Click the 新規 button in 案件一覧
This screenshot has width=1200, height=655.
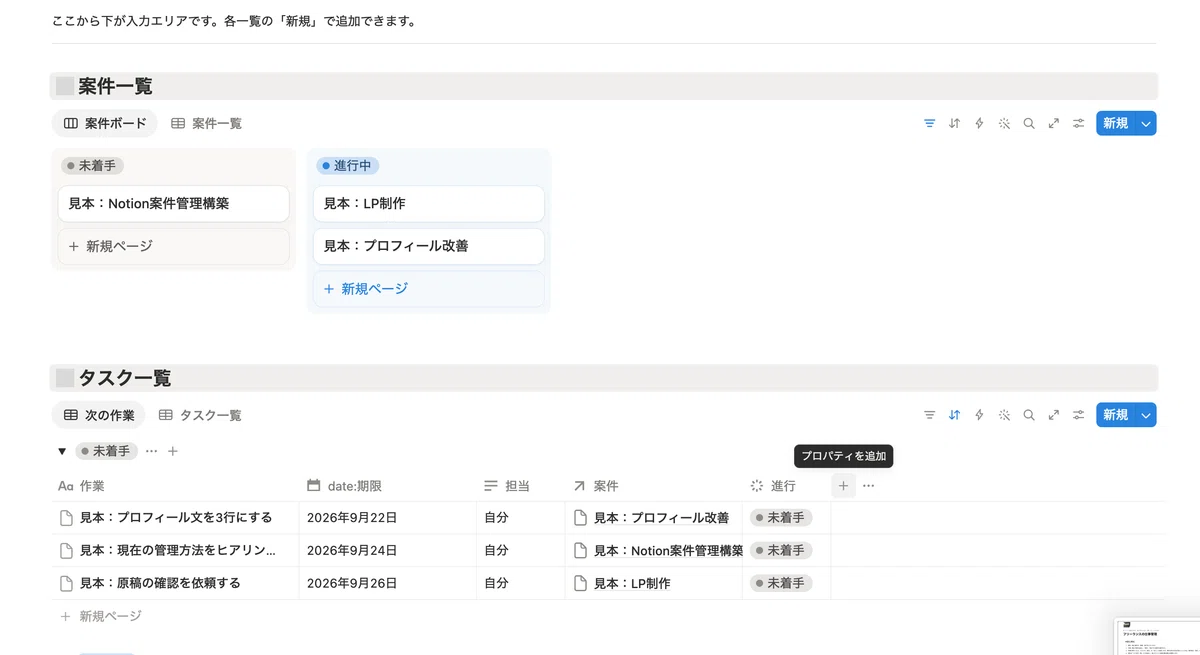[x=1115, y=123]
